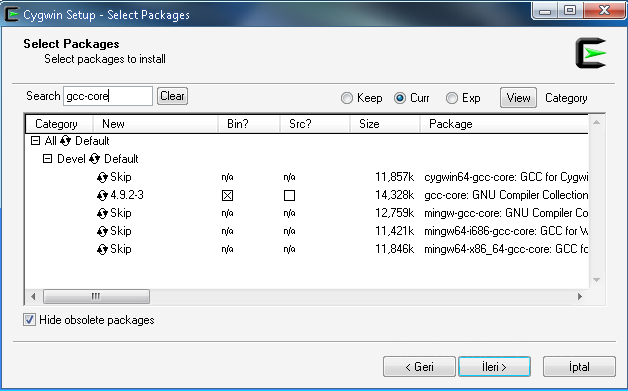
Task: Click the Bin? column header
Action: (249, 124)
